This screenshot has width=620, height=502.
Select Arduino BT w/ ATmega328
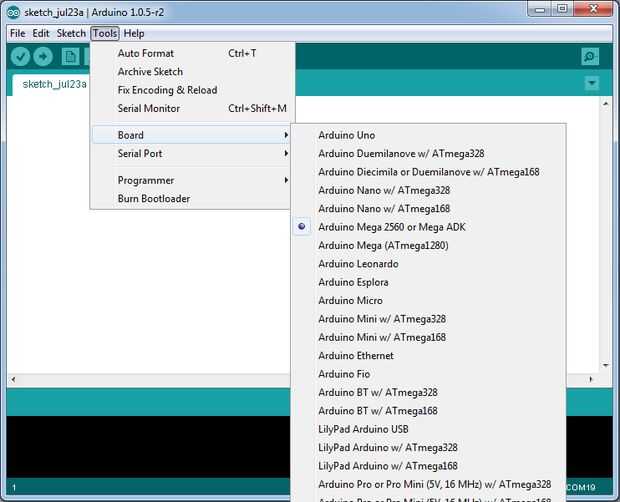pos(429,393)
